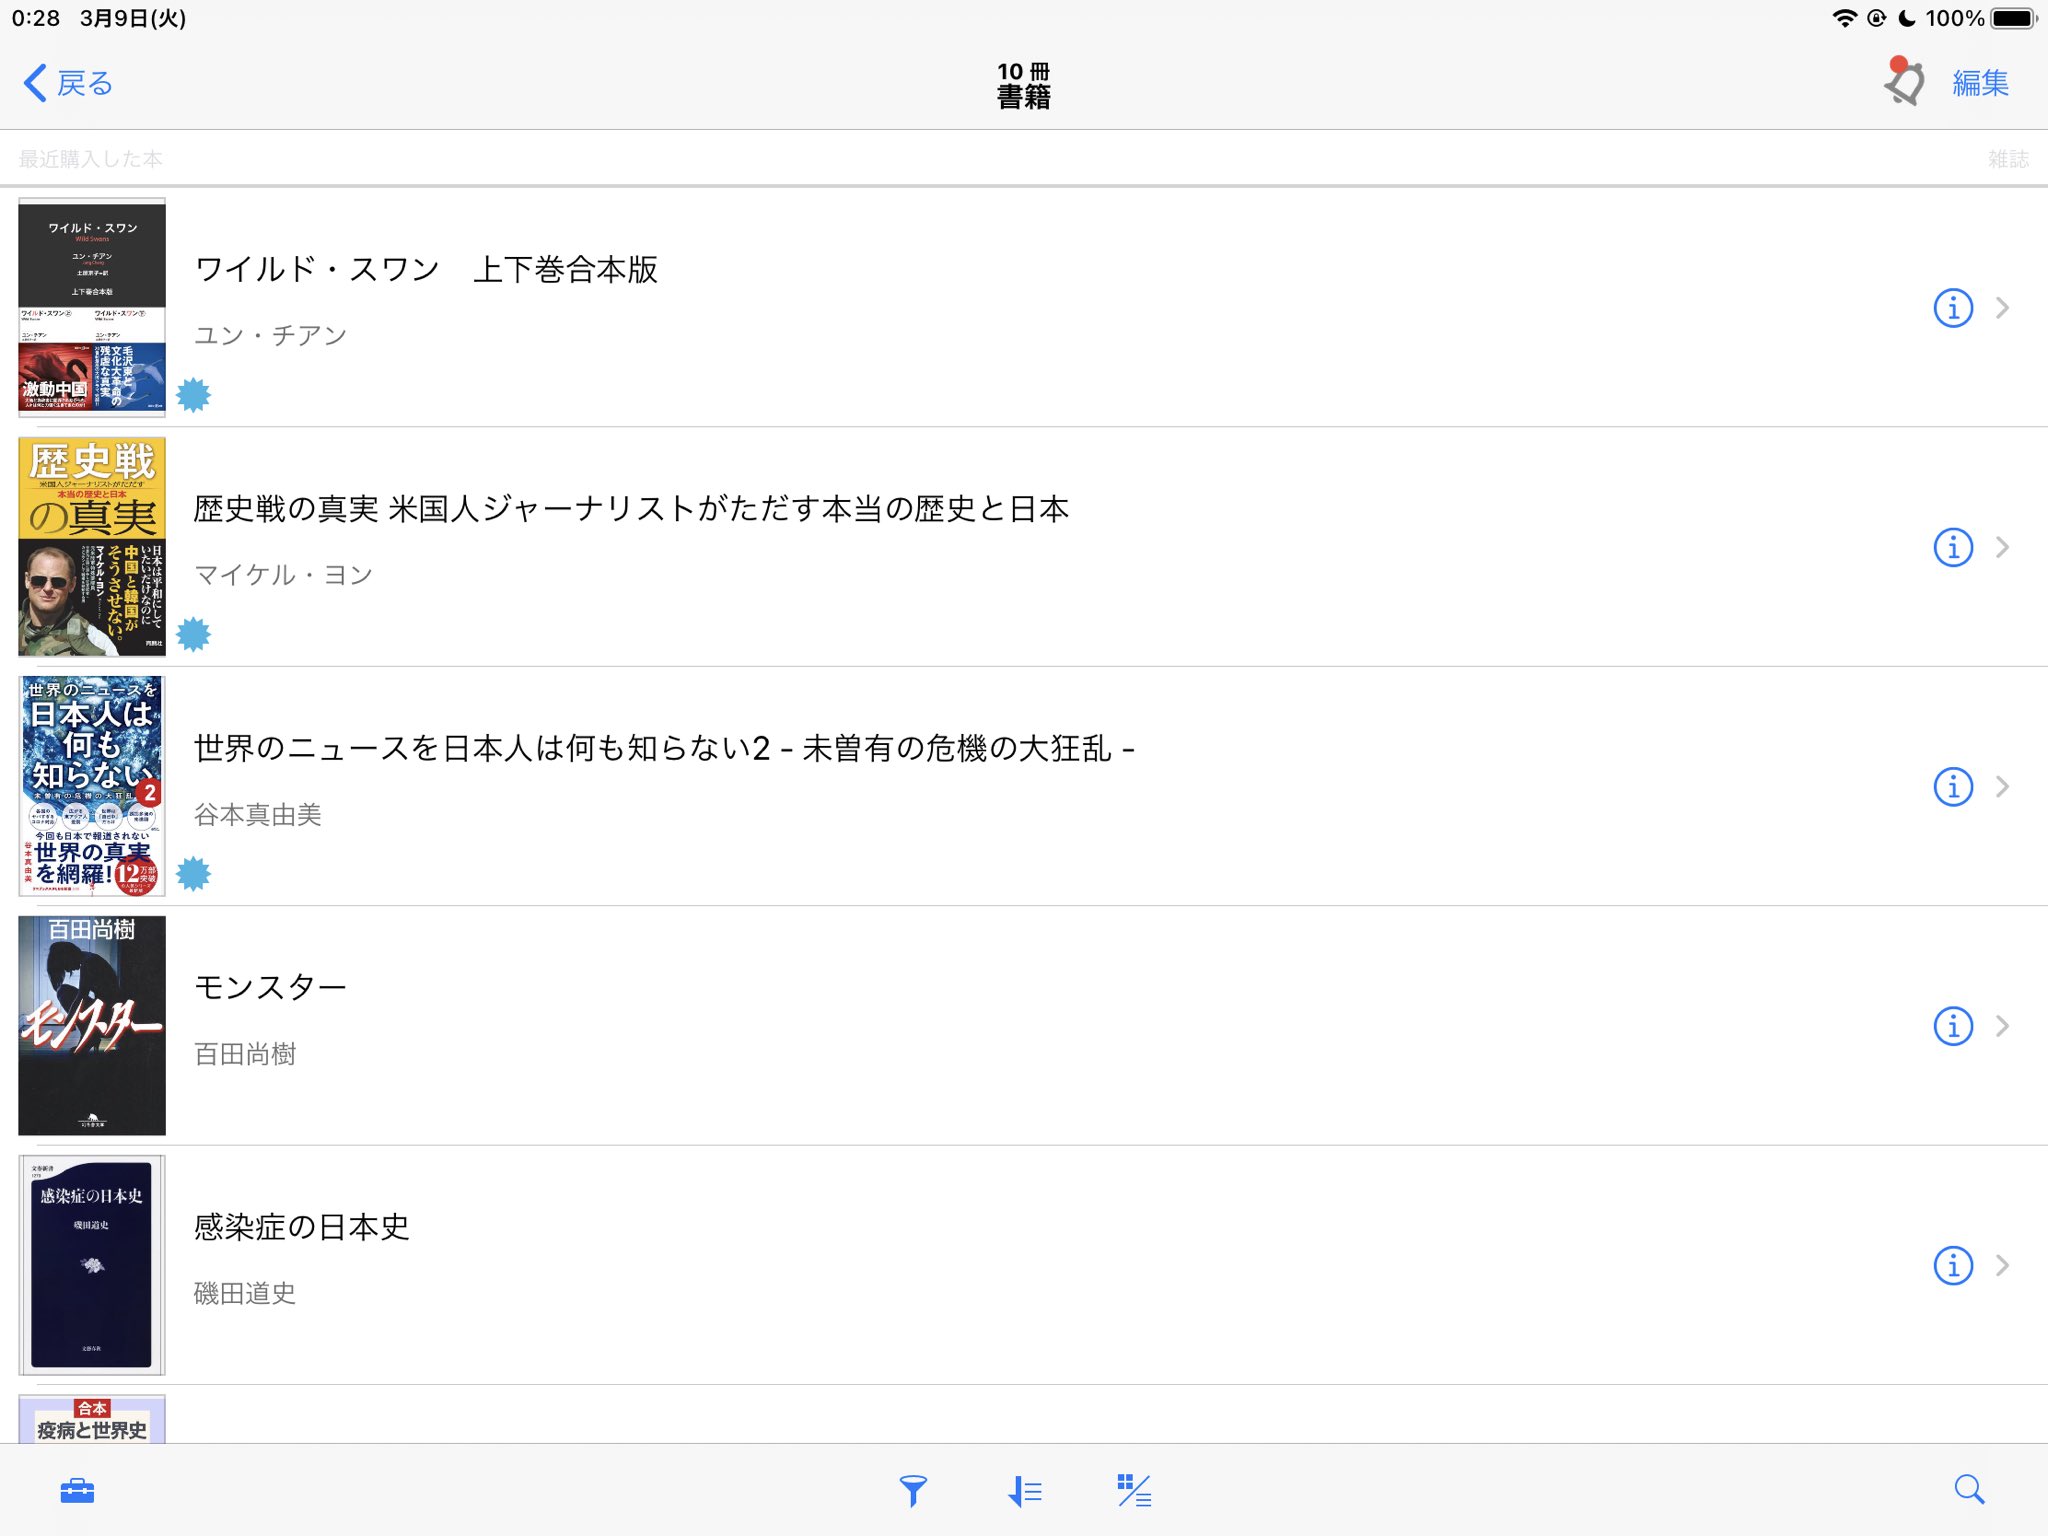Select title 感染症の日本史

(301, 1227)
